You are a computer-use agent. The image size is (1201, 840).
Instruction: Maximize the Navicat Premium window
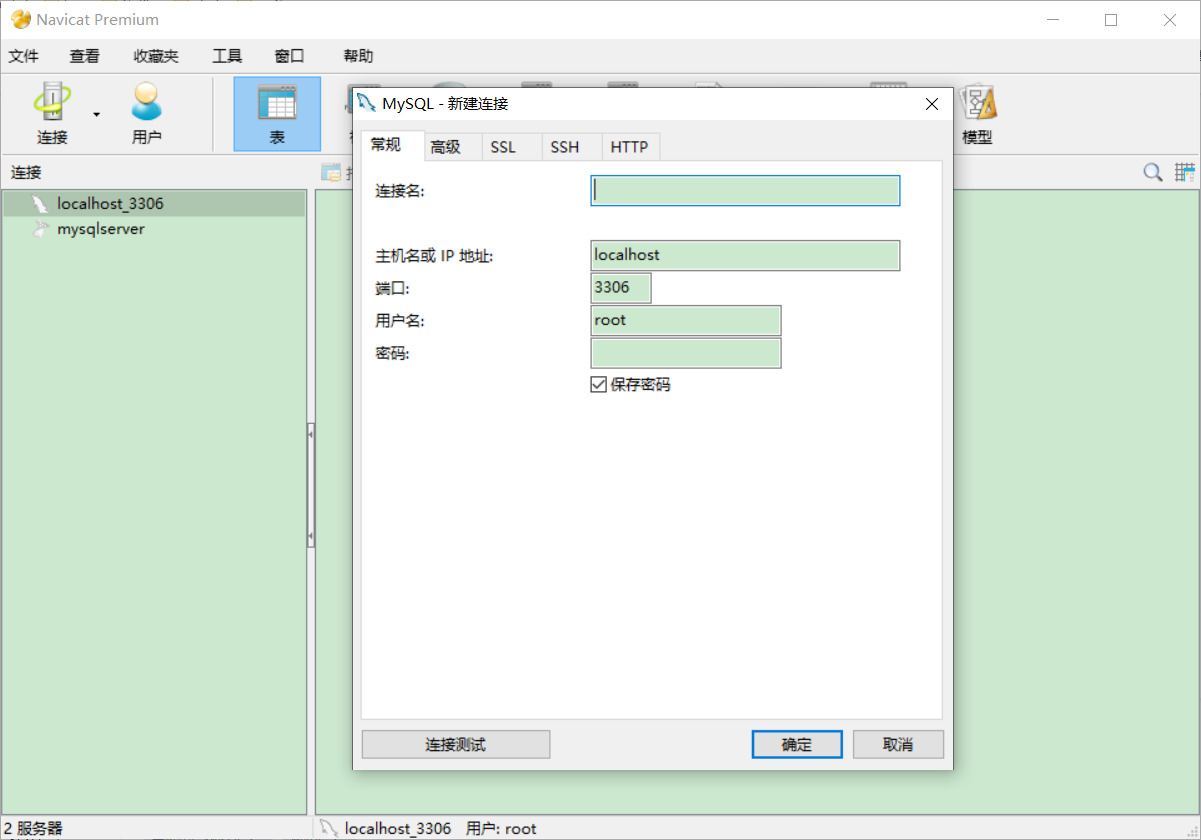pyautogui.click(x=1111, y=20)
